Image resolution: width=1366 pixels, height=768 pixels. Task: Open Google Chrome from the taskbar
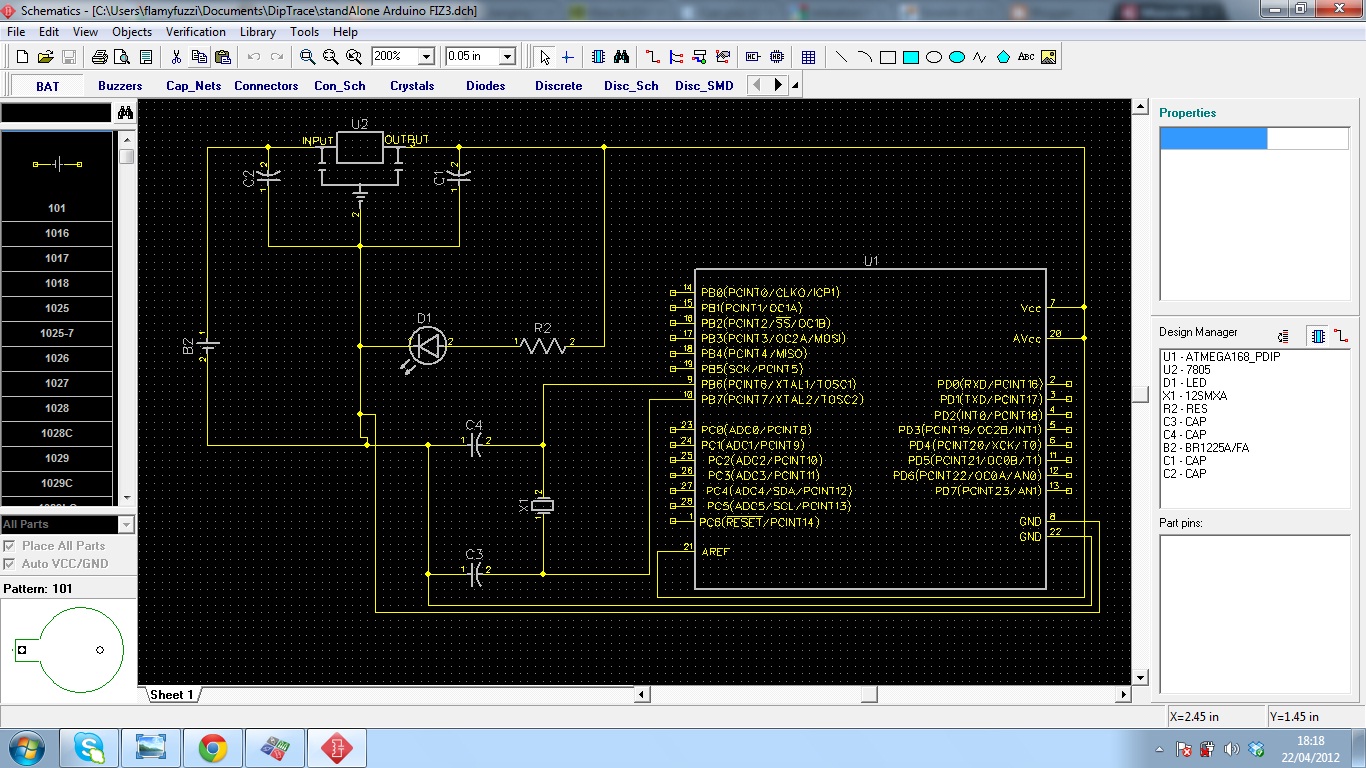(212, 748)
